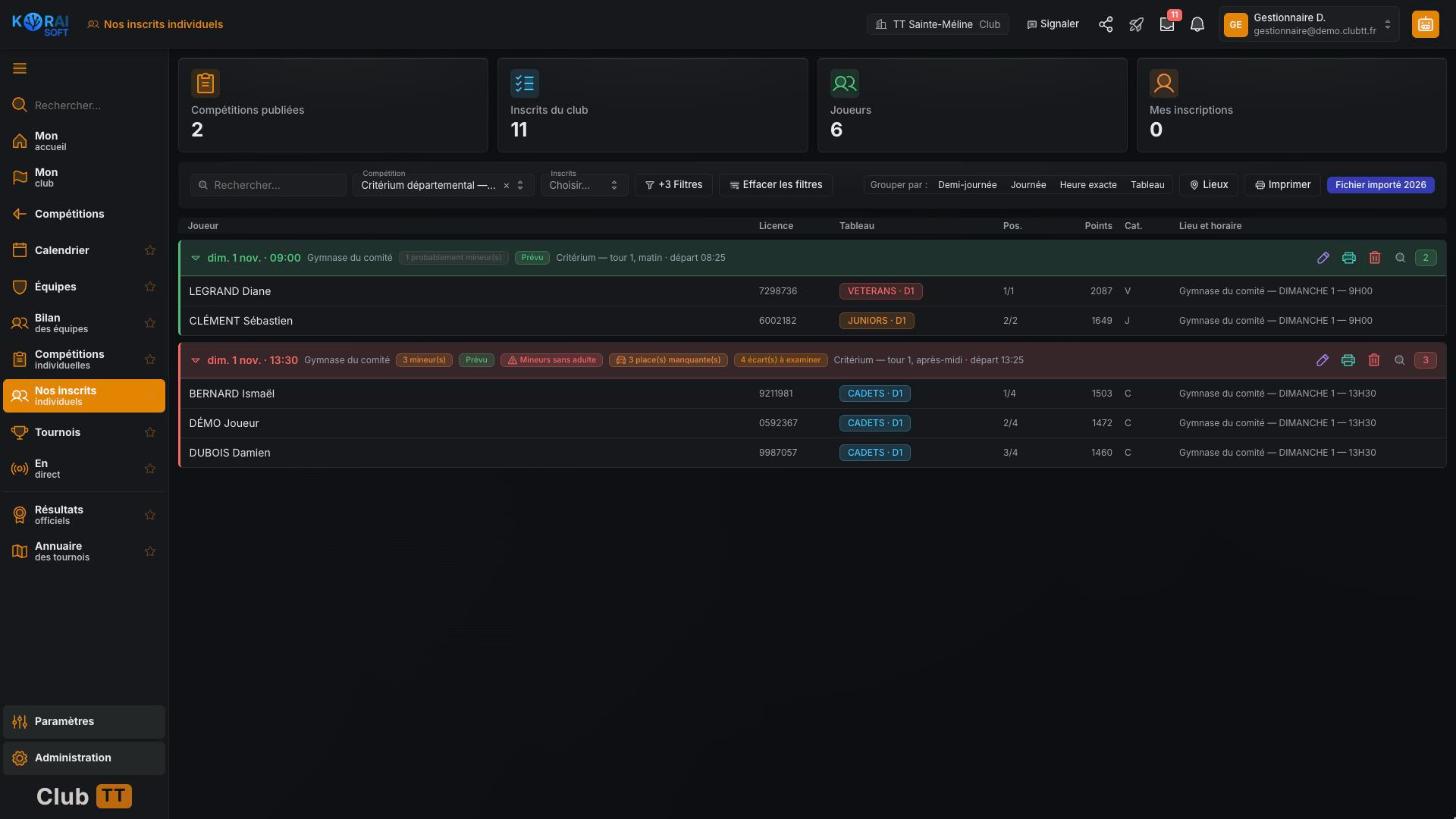
Task: Focus the table Rechercher search field
Action: click(269, 185)
